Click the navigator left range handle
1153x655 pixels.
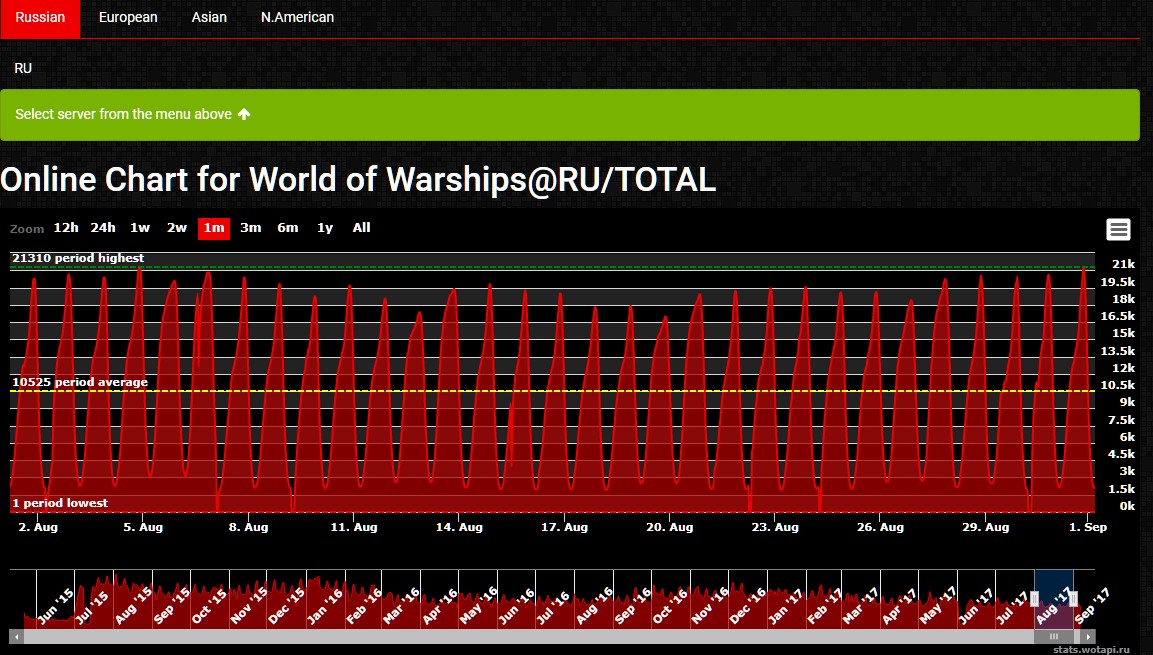pos(1035,599)
